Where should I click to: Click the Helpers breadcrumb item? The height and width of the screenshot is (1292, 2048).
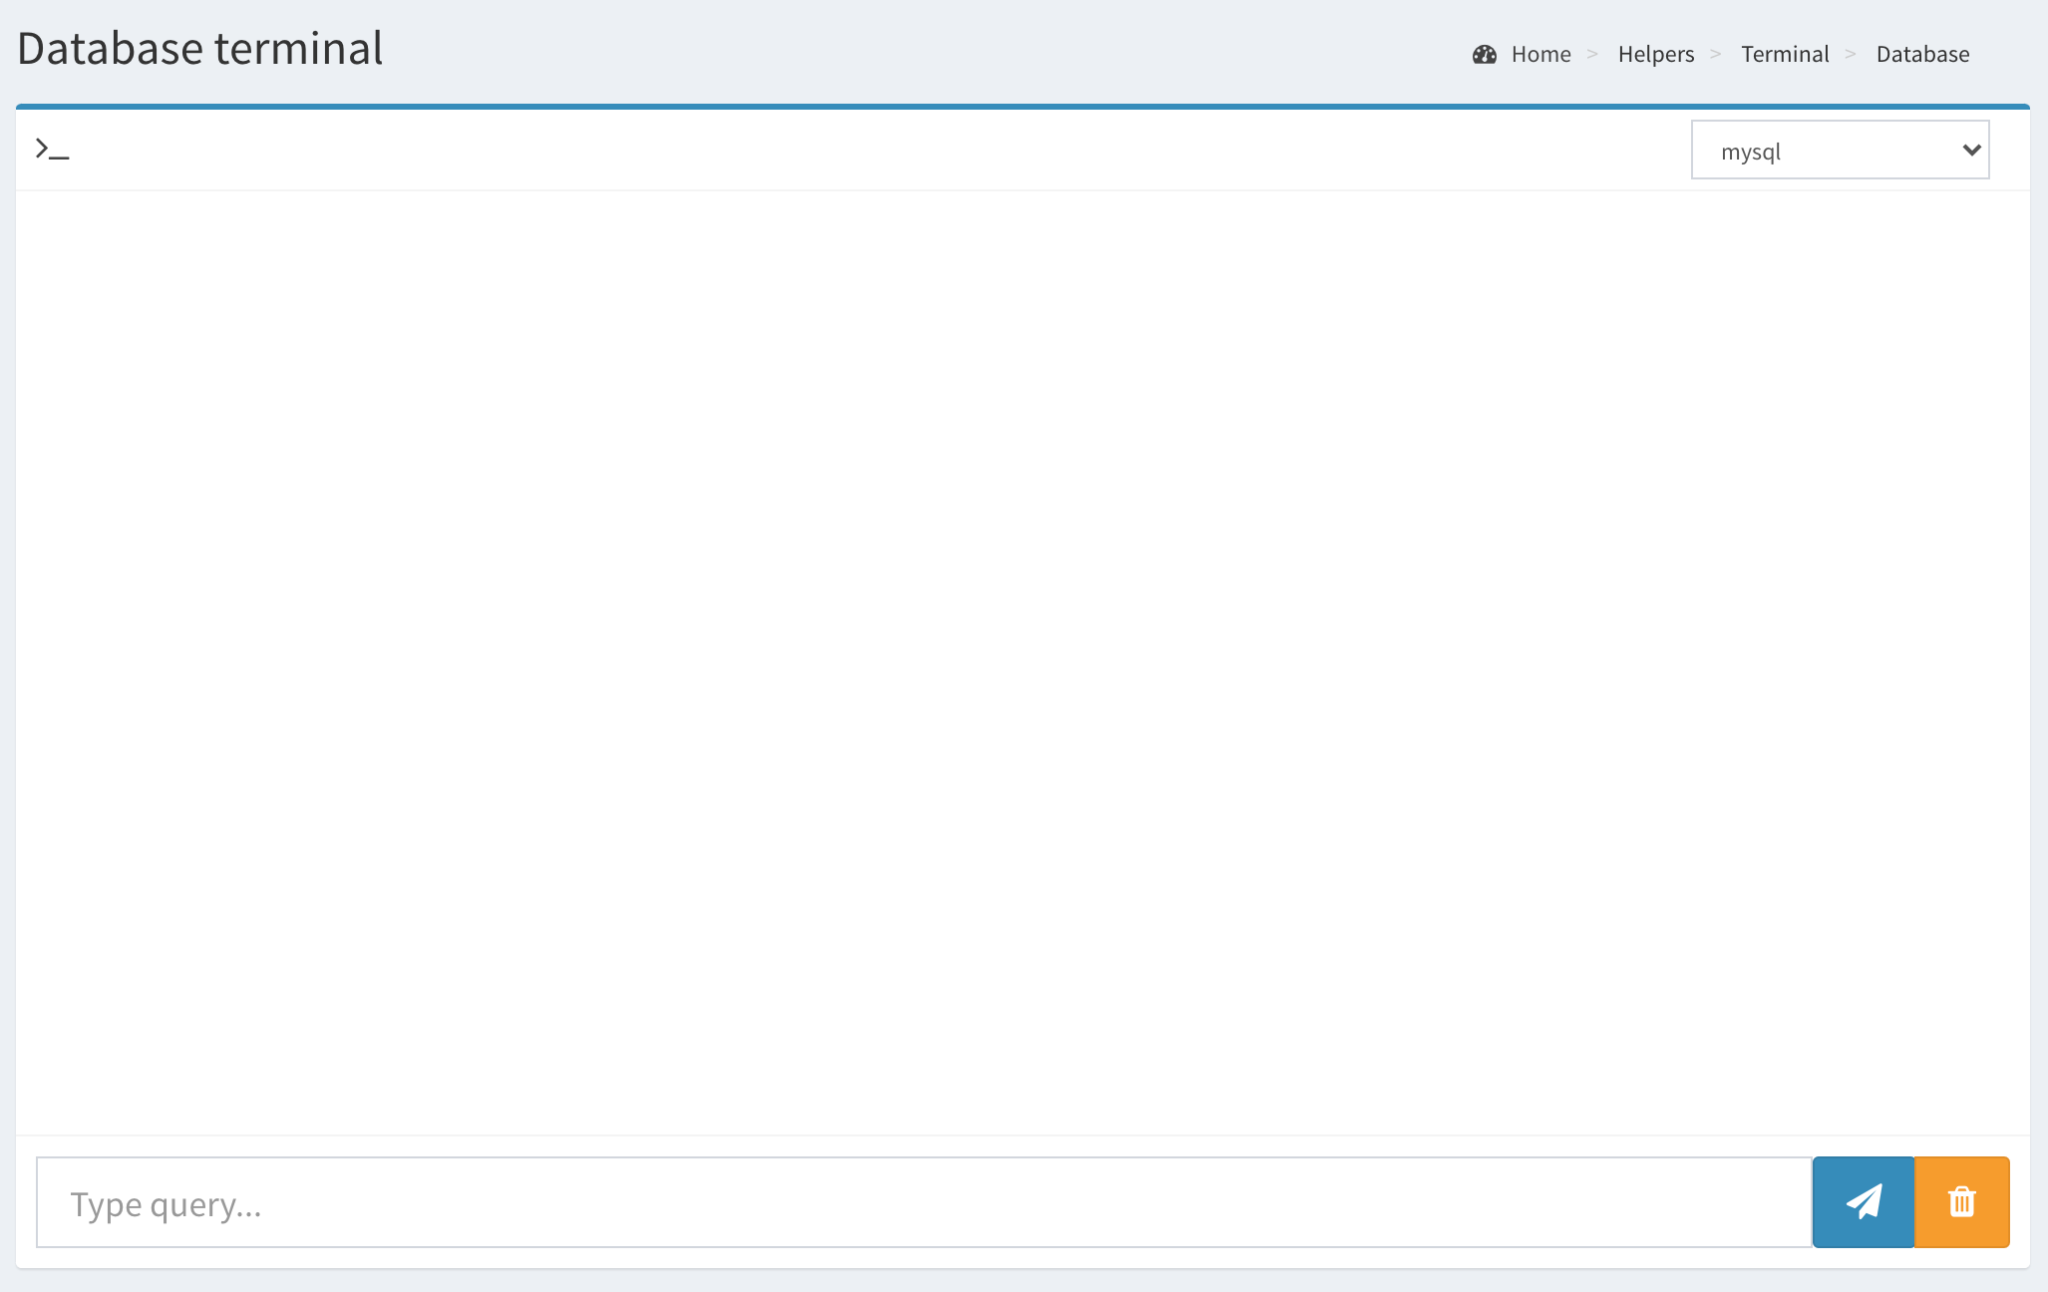coord(1655,54)
